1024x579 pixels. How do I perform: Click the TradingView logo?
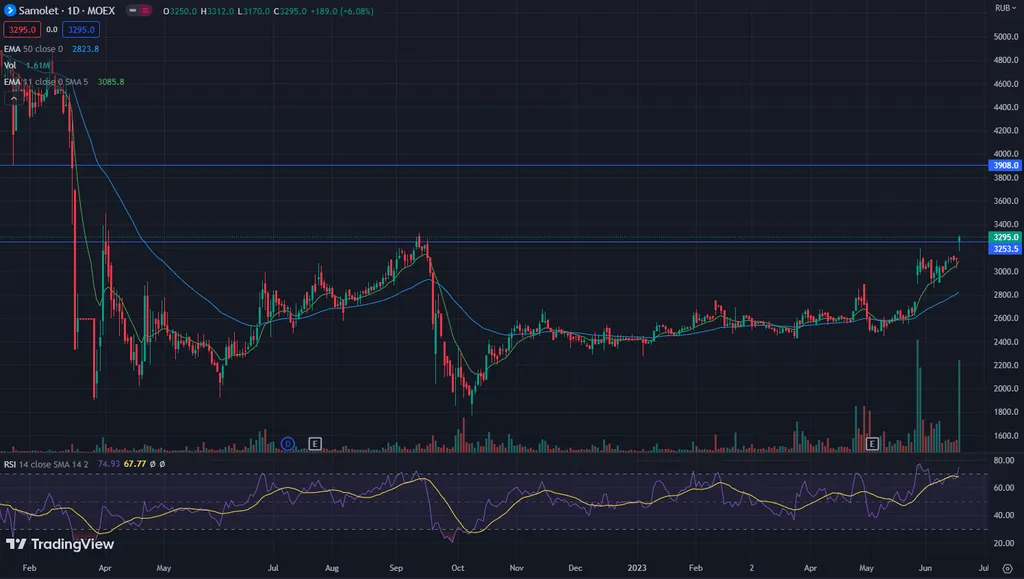pos(60,544)
